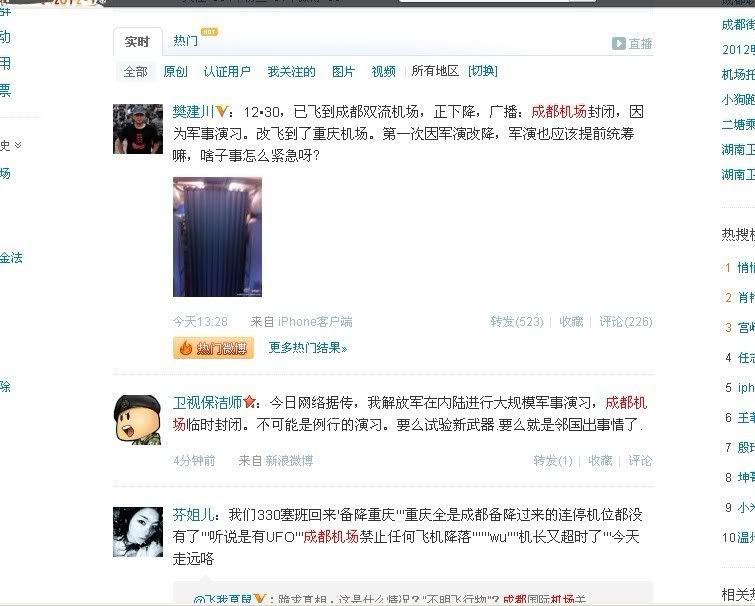Click the flame 热门微博 badge
The image size is (755, 606).
pos(213,348)
